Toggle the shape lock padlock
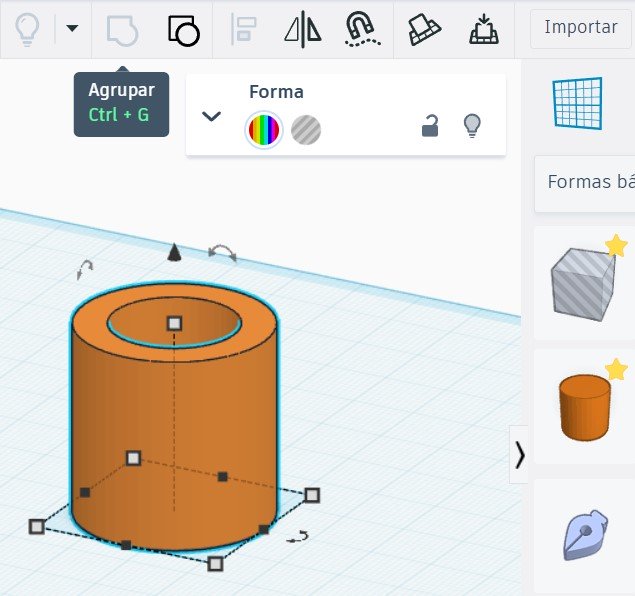The height and width of the screenshot is (596, 635). coord(430,126)
